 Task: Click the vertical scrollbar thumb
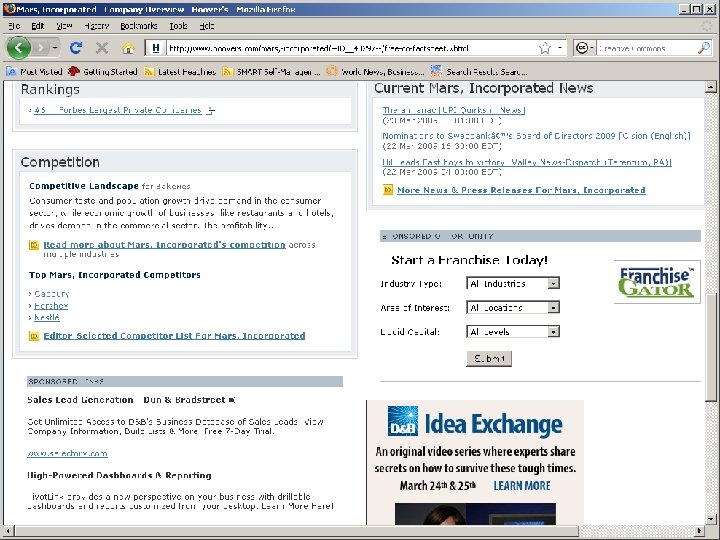[710, 346]
